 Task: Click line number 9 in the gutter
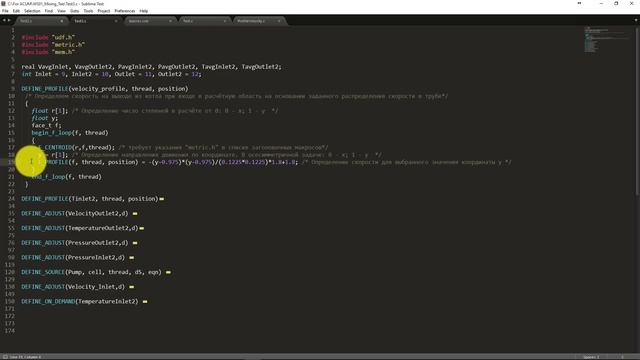coord(13,89)
